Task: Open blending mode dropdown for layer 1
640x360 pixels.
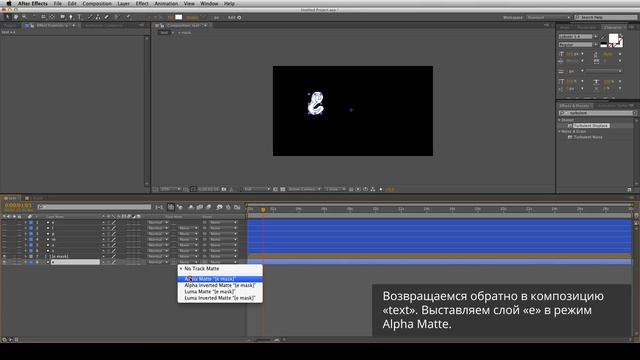Action: click(x=158, y=222)
